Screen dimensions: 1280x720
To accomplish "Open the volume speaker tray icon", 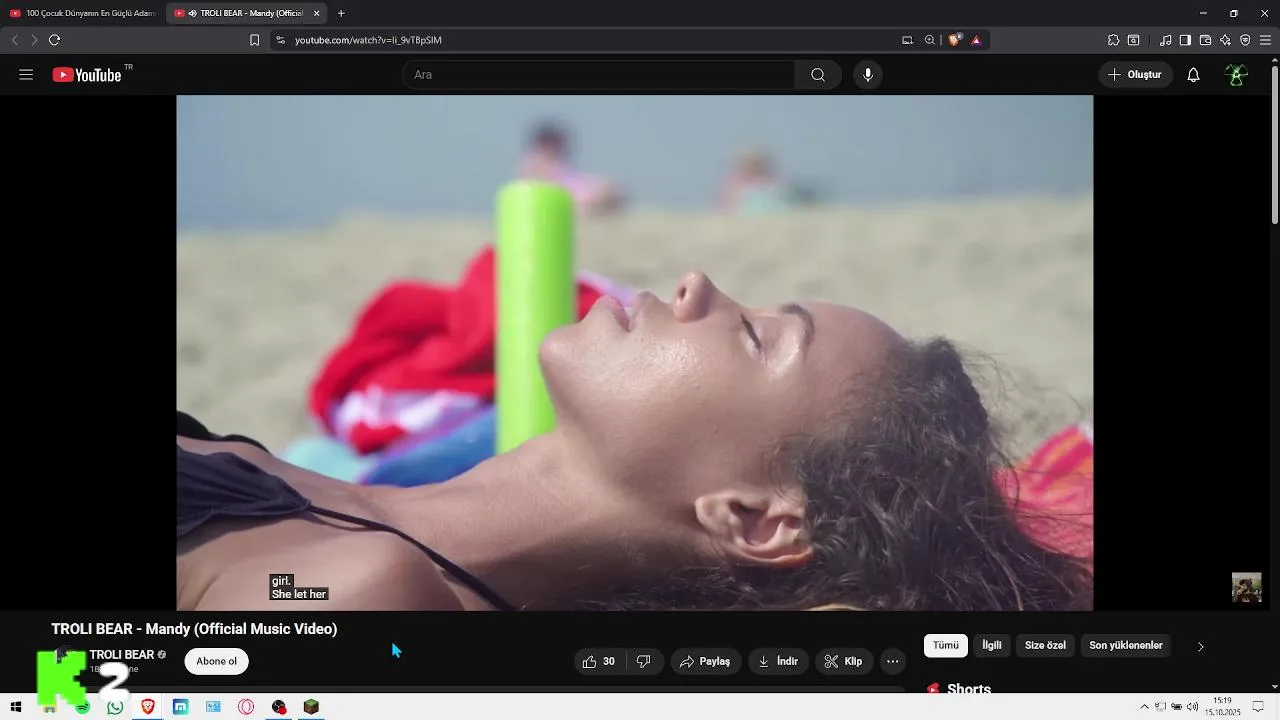I will [x=1192, y=707].
